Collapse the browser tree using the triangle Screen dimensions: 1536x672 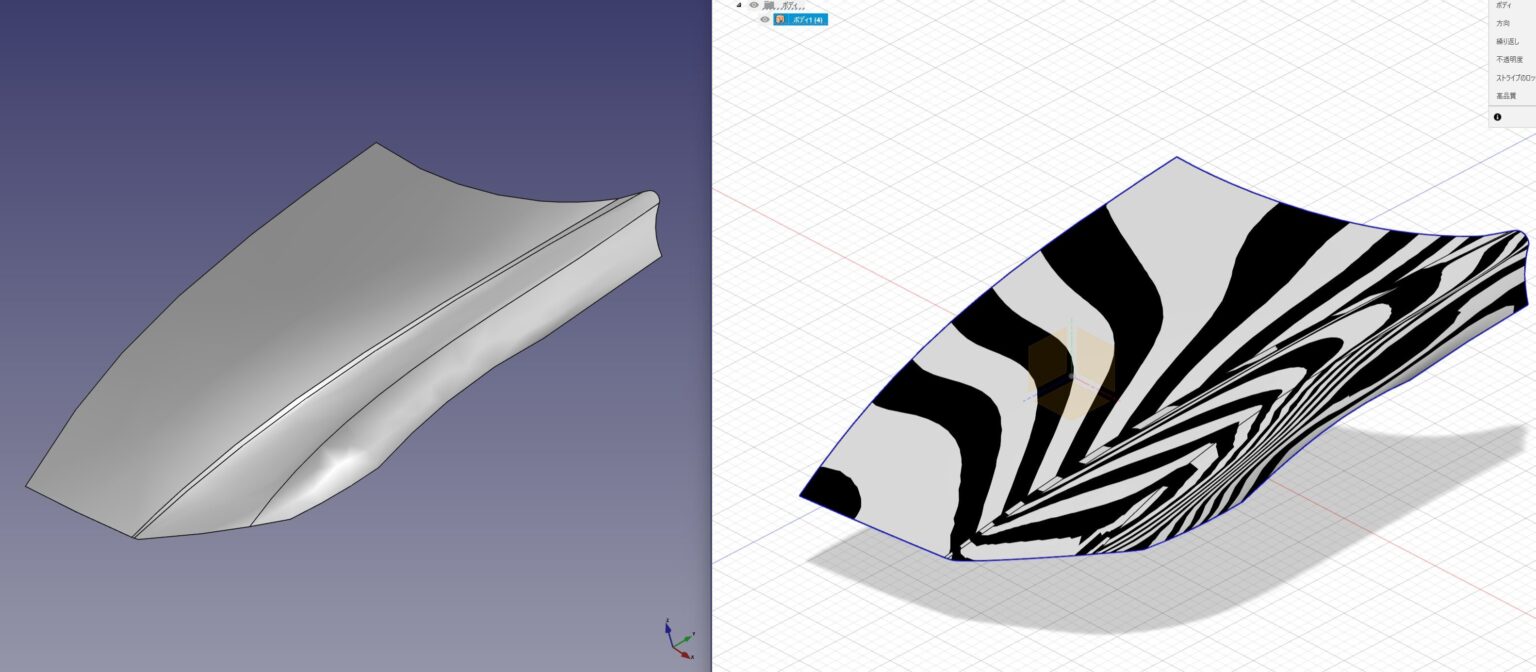[x=740, y=4]
